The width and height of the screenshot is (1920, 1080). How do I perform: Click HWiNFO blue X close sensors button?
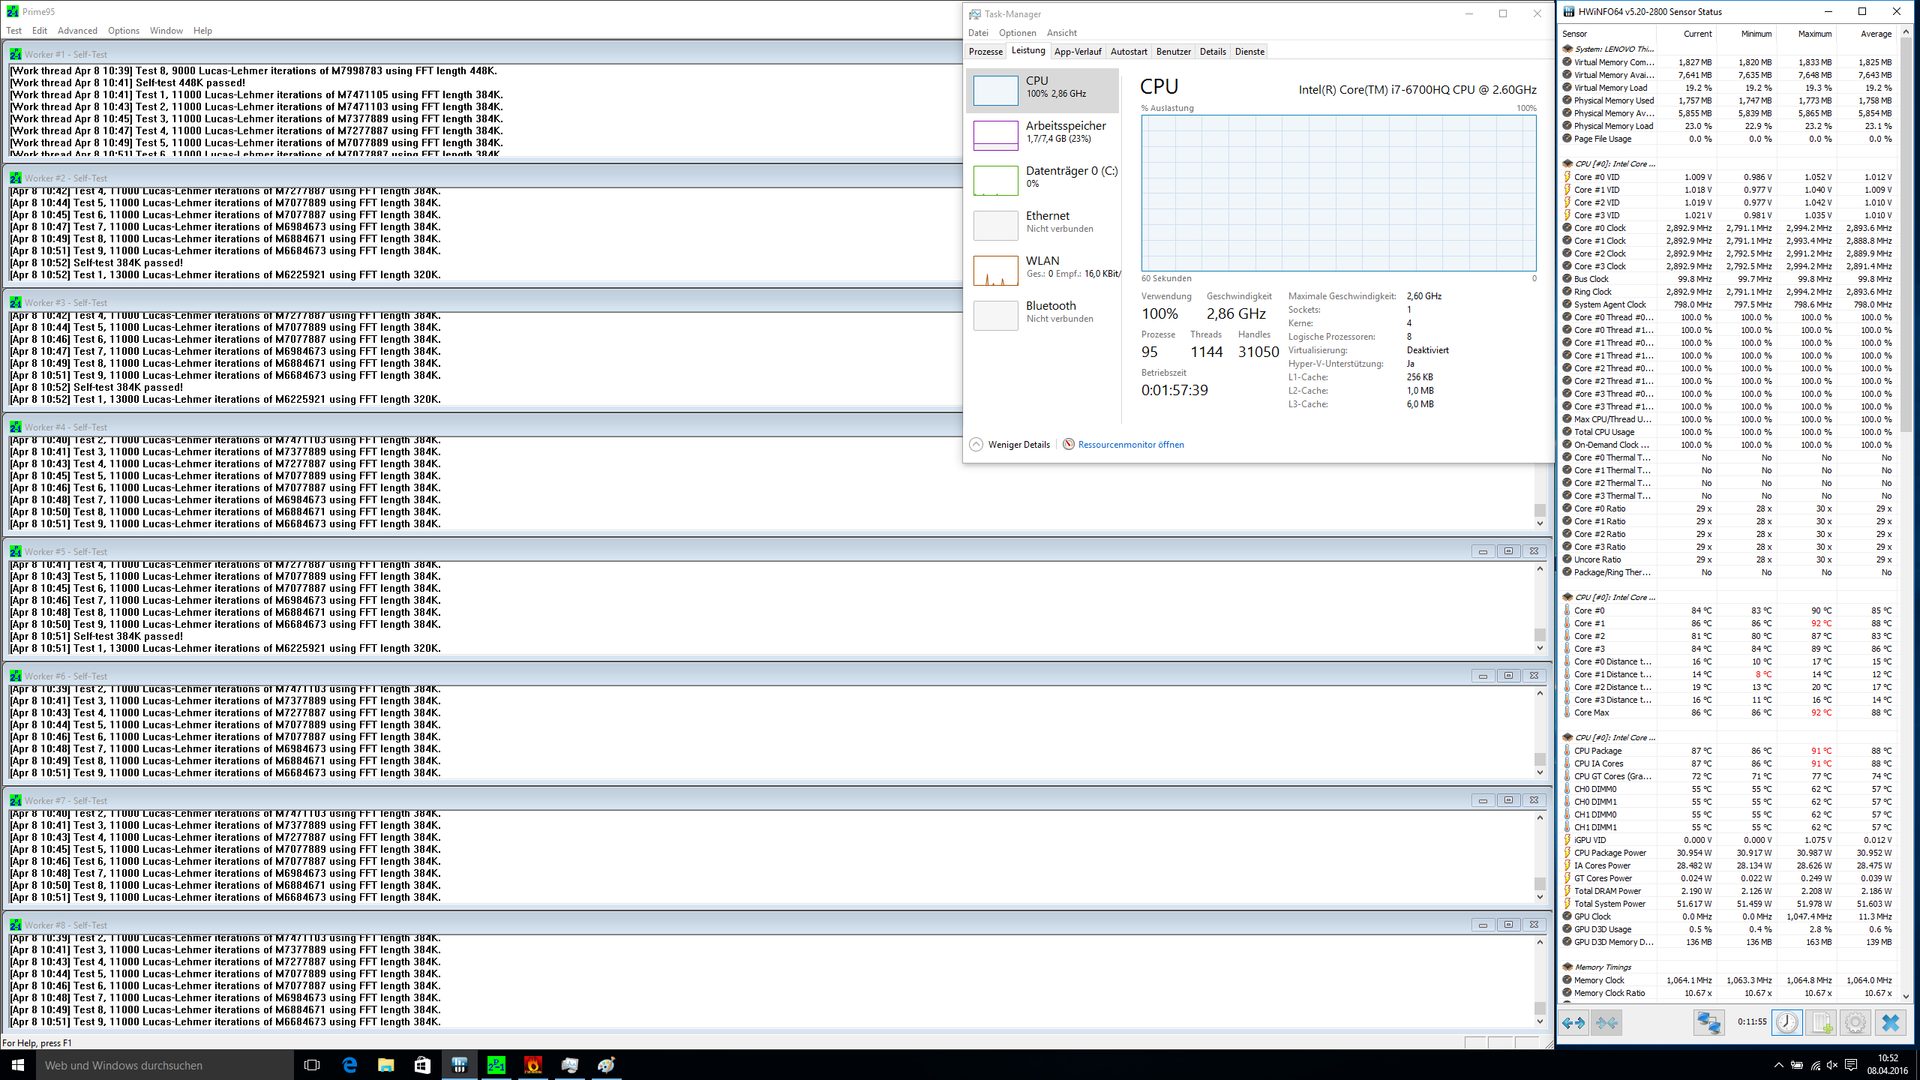point(1890,1022)
